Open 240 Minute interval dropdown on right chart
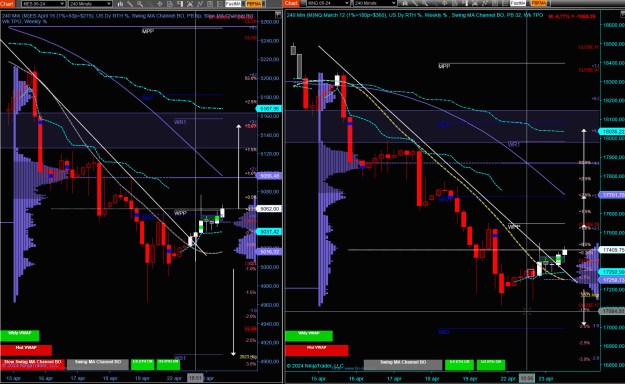The width and height of the screenshot is (625, 384). tap(375, 4)
